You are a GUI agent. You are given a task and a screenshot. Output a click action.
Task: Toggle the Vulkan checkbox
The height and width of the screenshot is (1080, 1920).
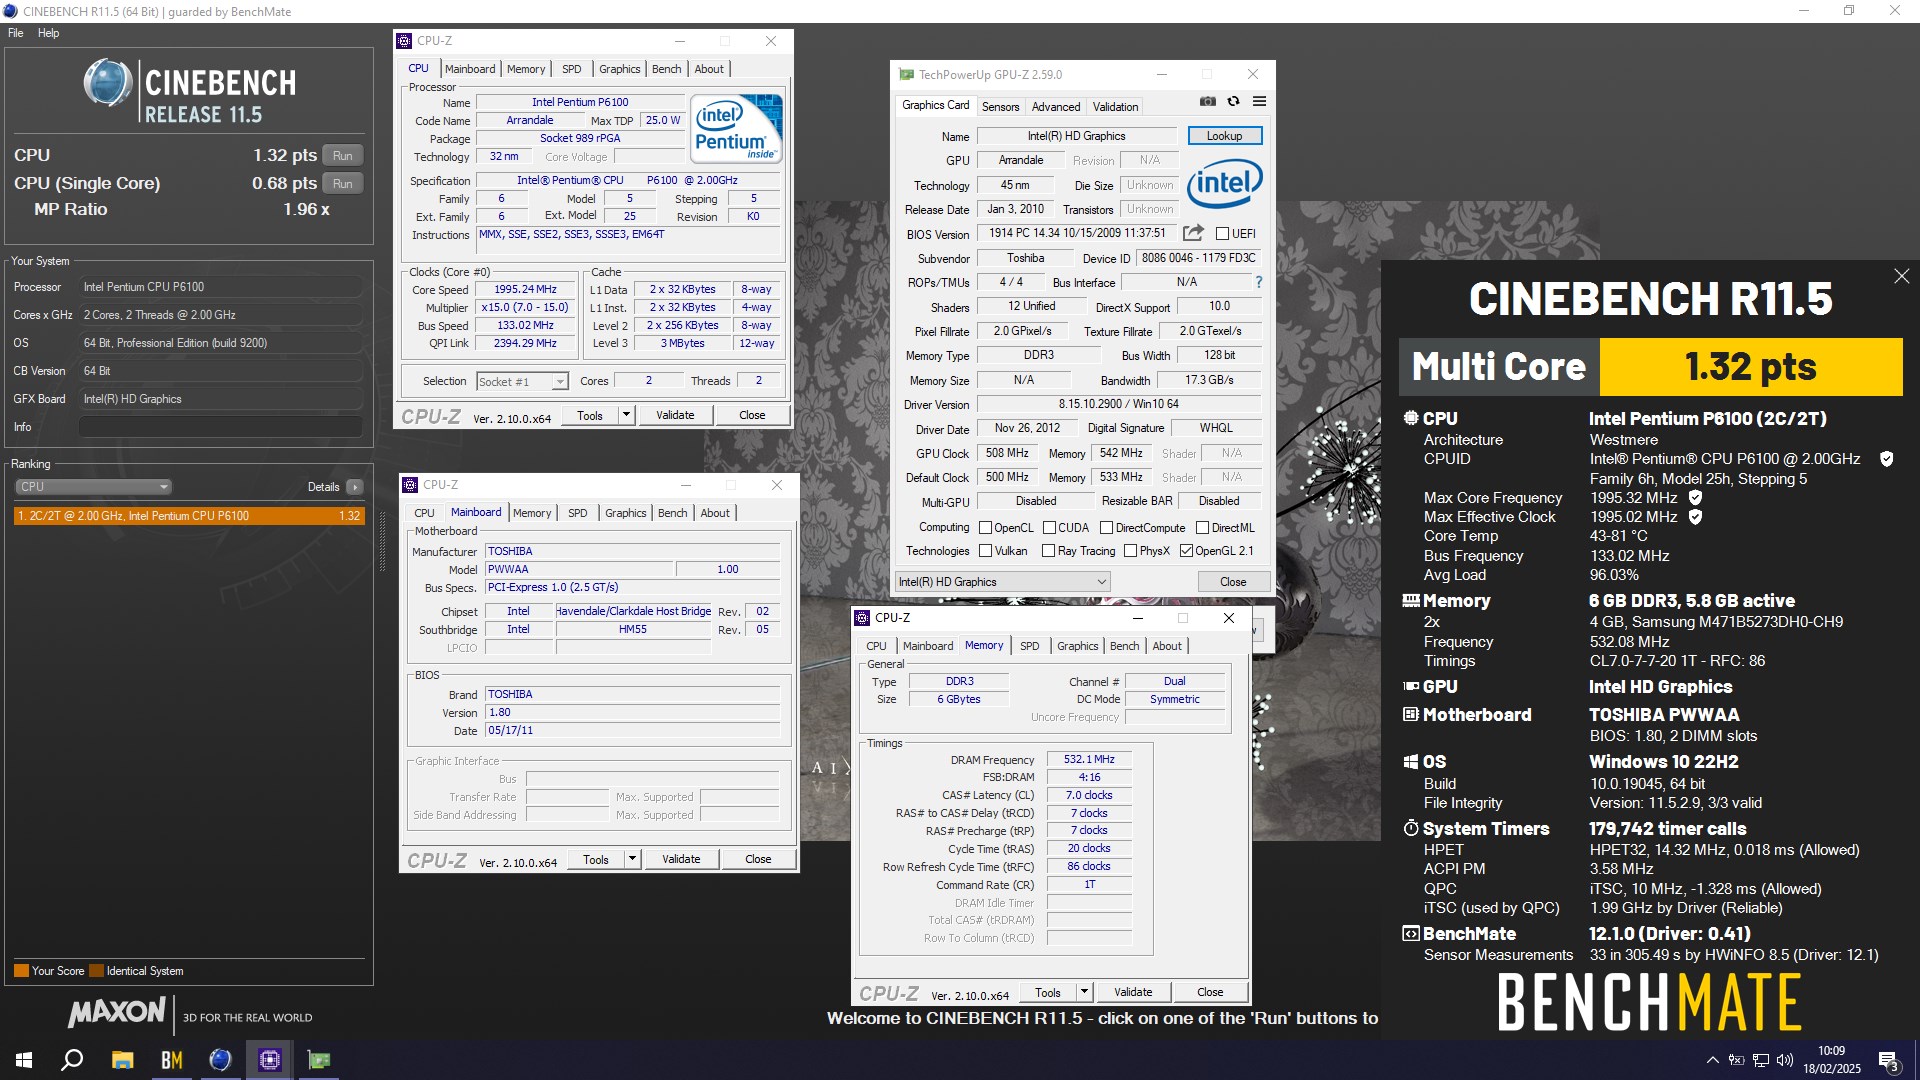[985, 551]
